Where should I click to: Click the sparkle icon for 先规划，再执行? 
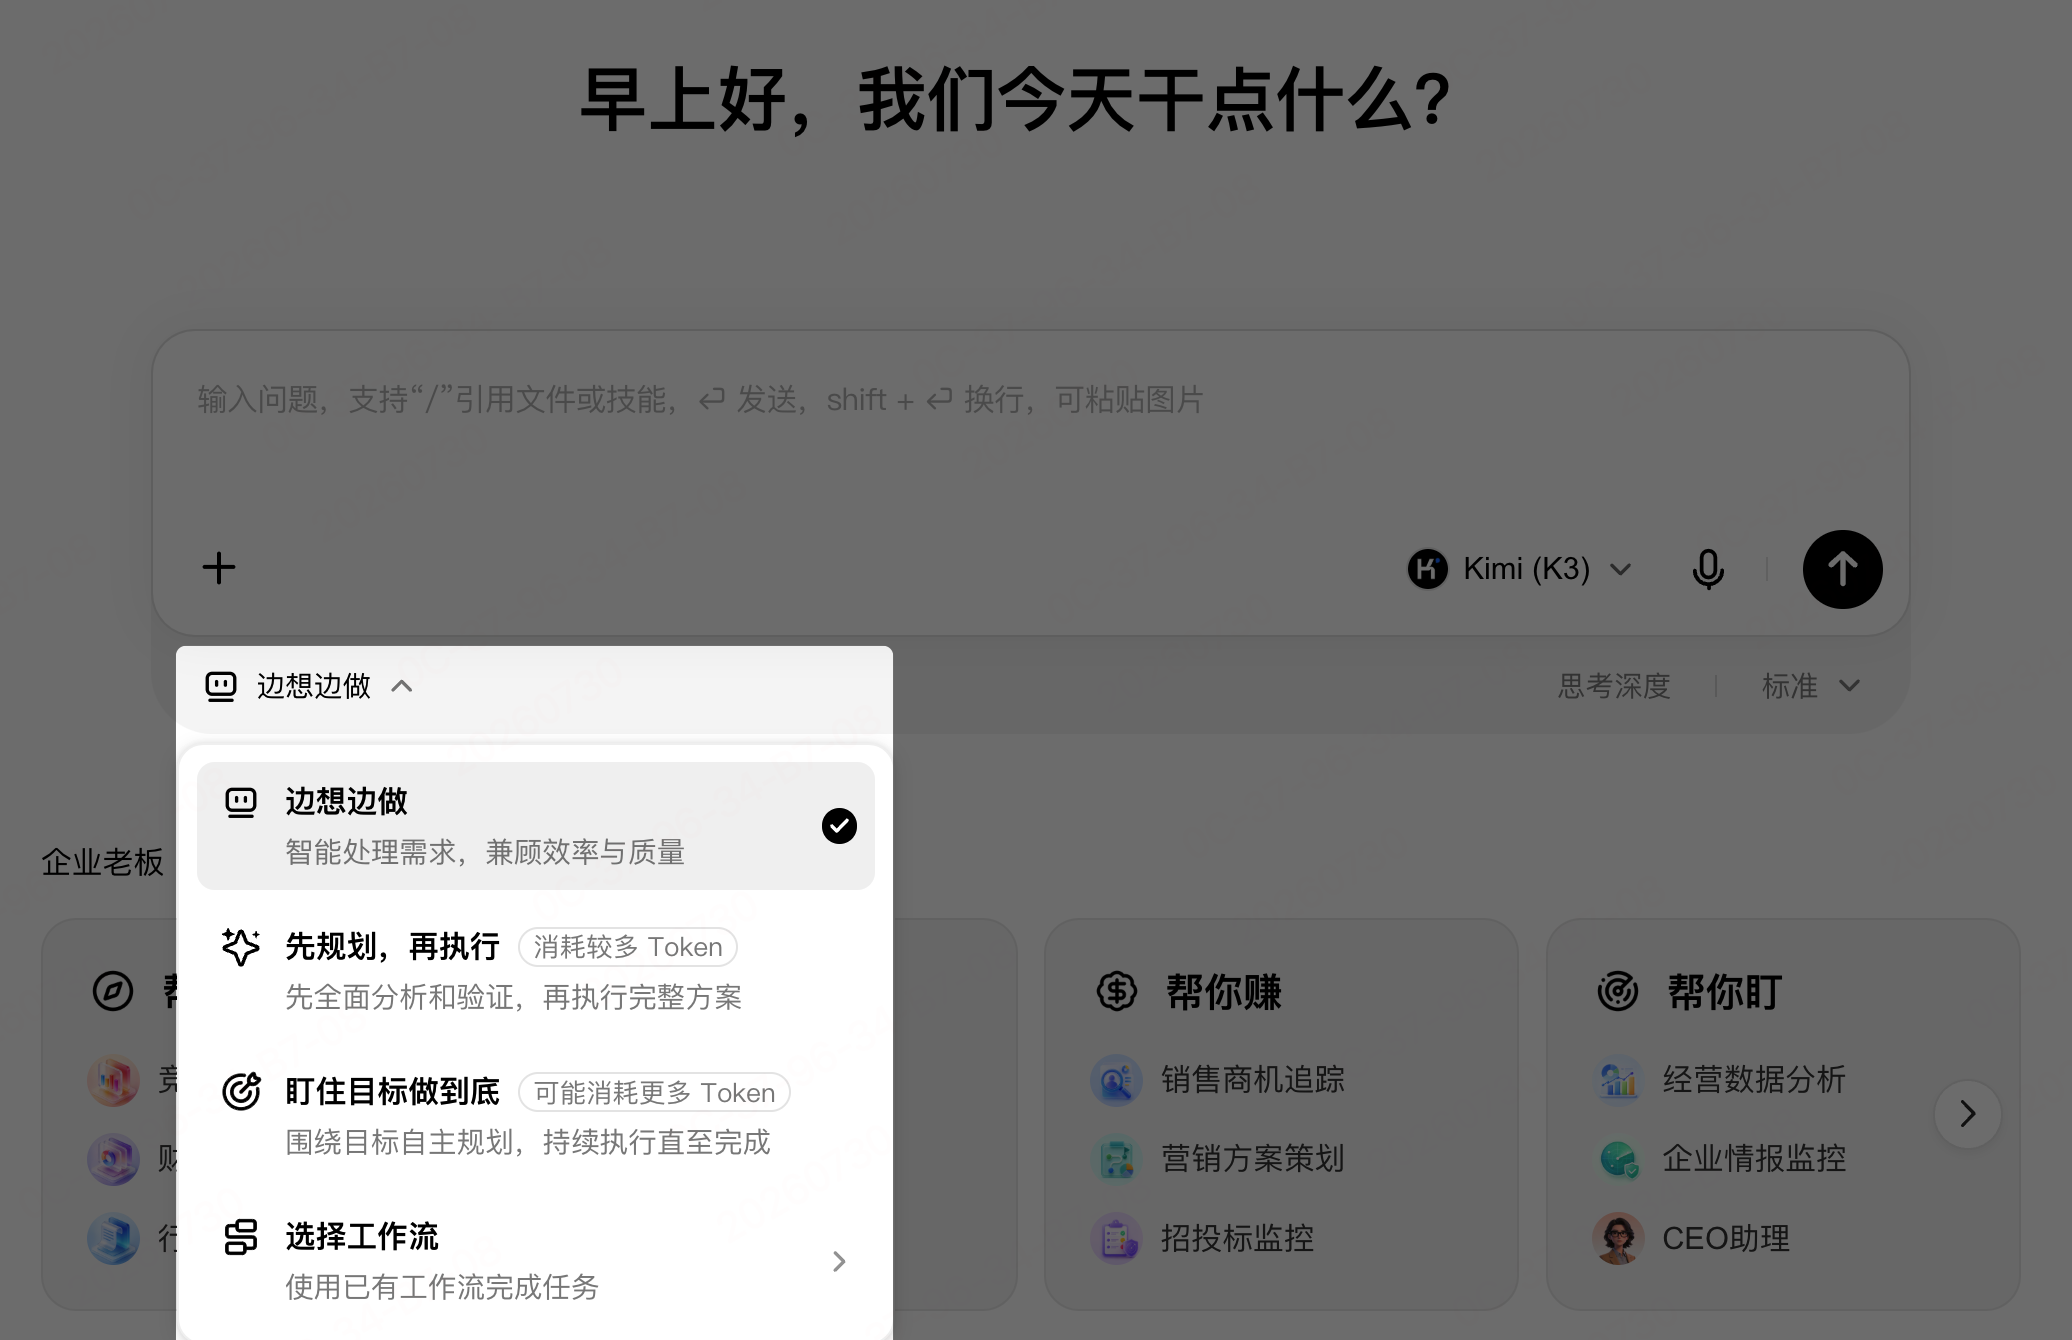point(241,947)
